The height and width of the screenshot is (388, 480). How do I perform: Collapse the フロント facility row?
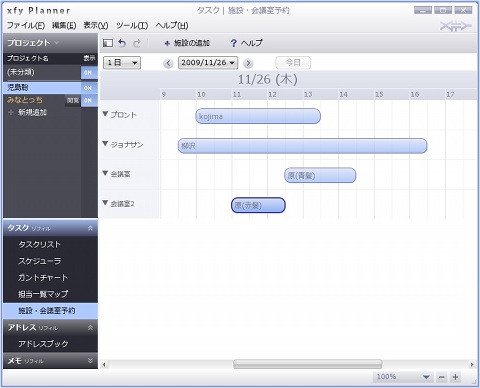(105, 114)
